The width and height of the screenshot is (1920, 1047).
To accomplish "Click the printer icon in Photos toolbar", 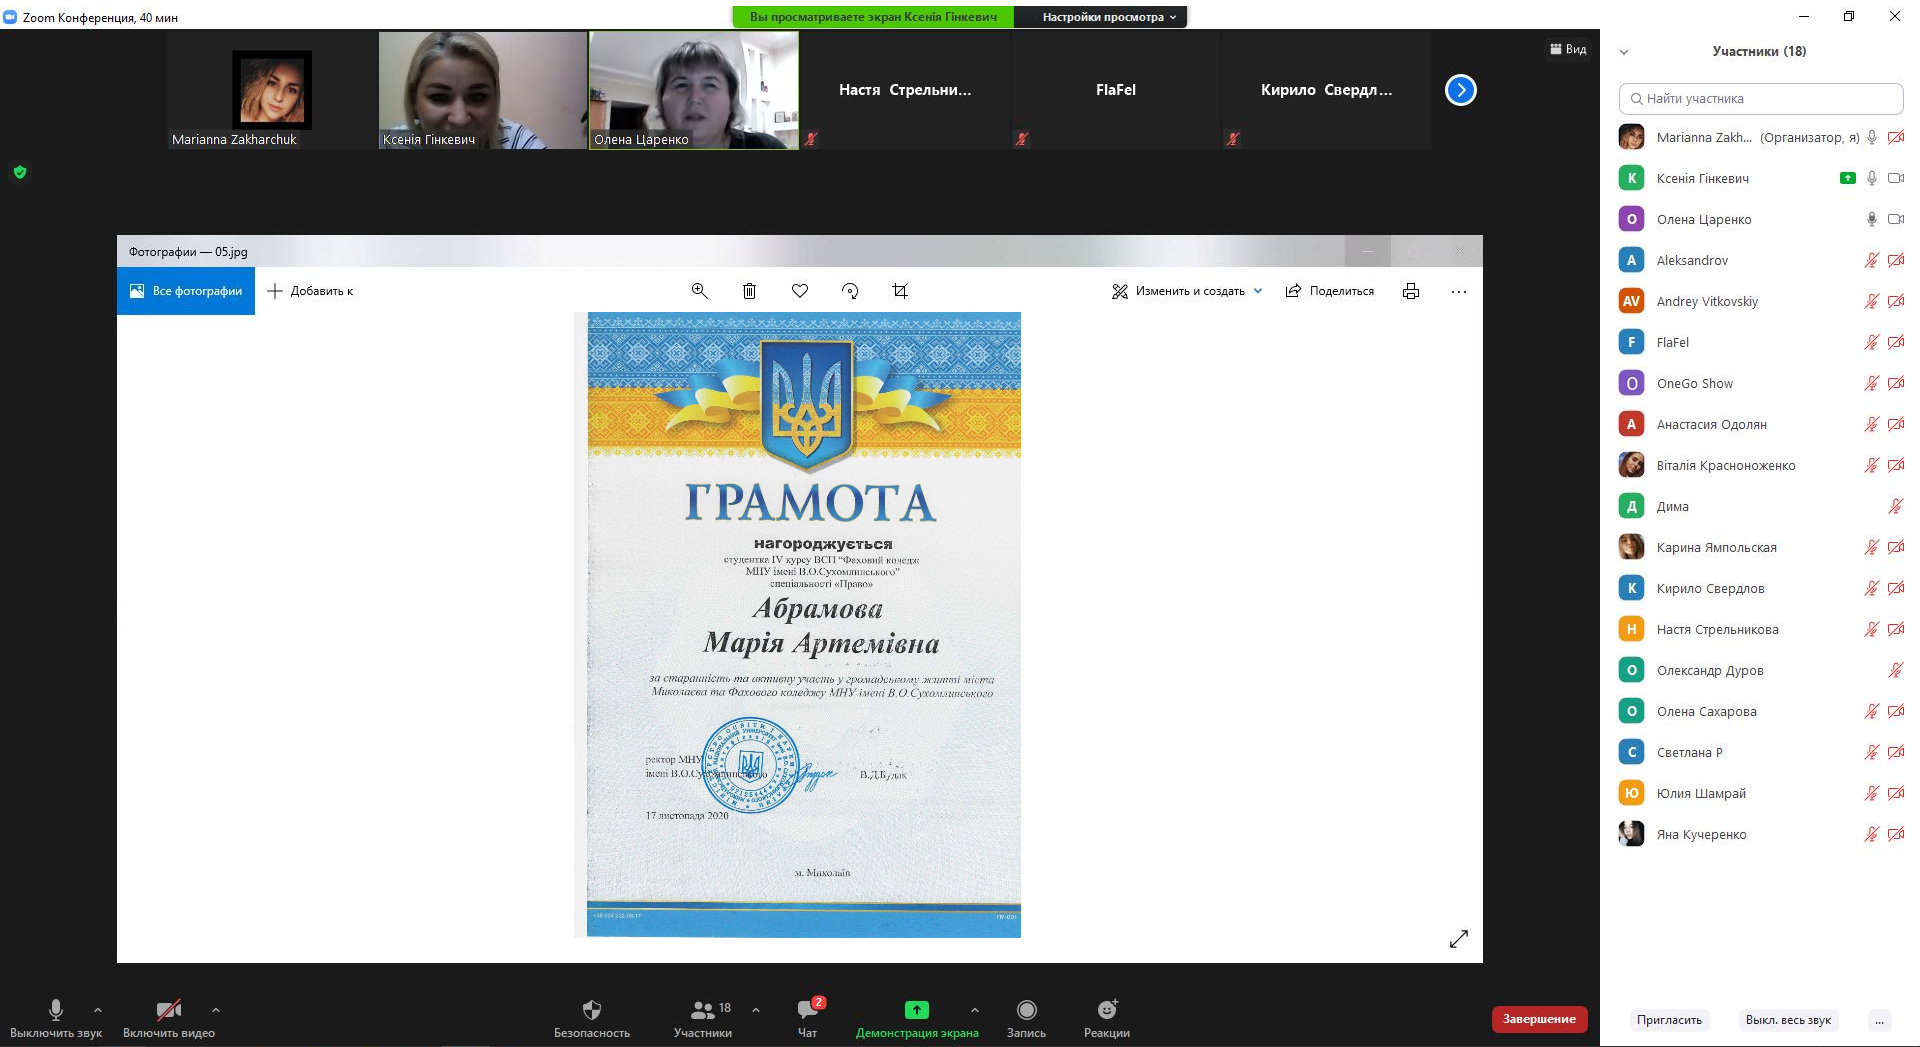I will [x=1410, y=291].
